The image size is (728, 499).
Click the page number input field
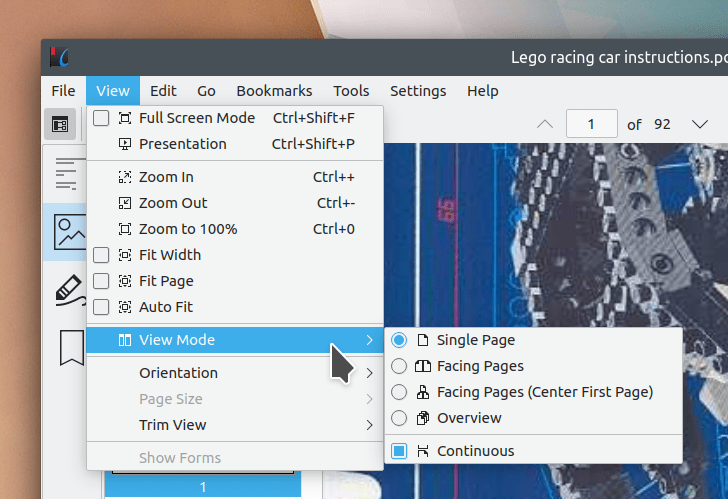click(591, 125)
